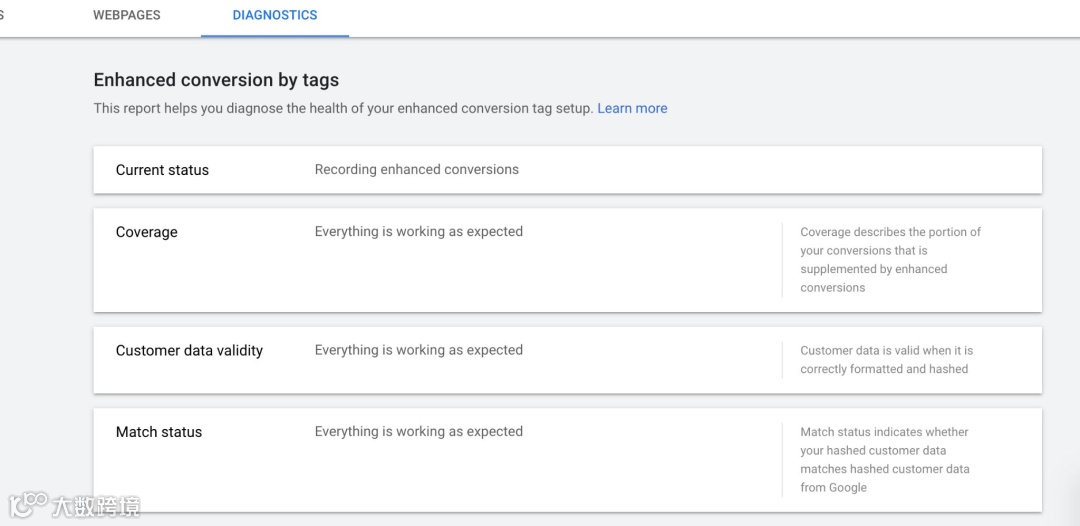Select the DIAGNOSTICS tab

(275, 16)
